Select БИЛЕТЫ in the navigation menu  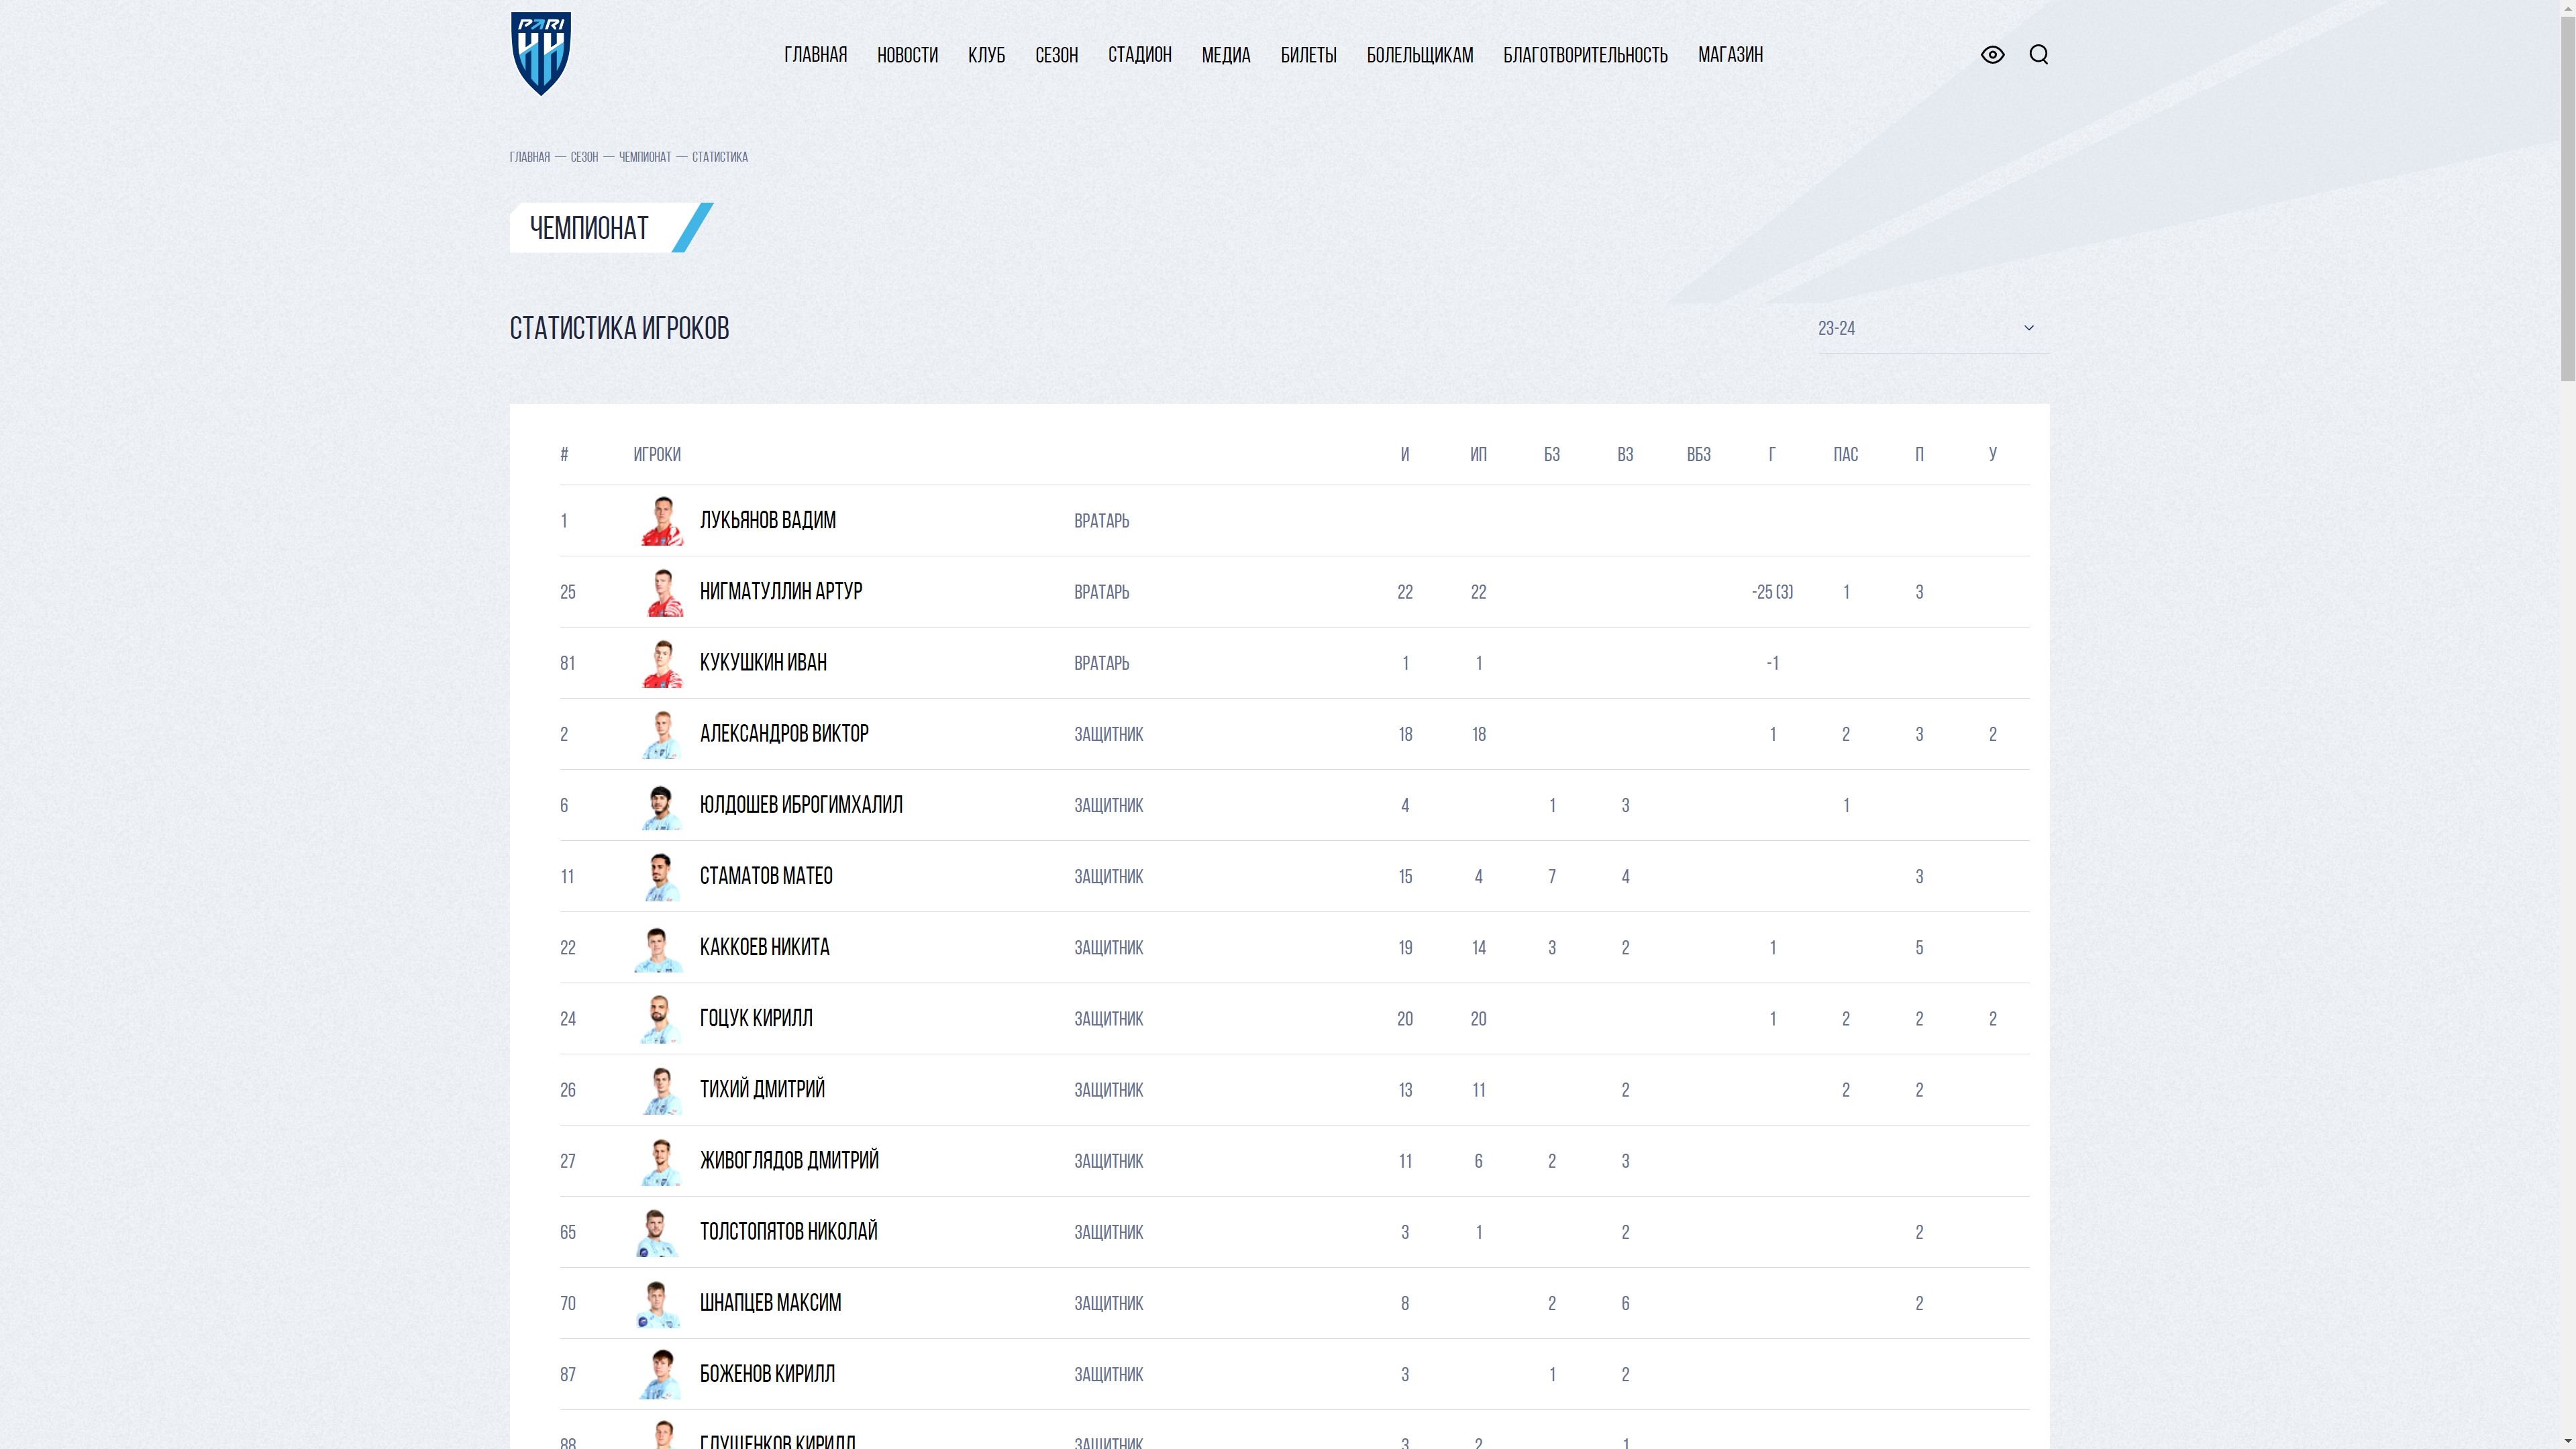pyautogui.click(x=1309, y=55)
